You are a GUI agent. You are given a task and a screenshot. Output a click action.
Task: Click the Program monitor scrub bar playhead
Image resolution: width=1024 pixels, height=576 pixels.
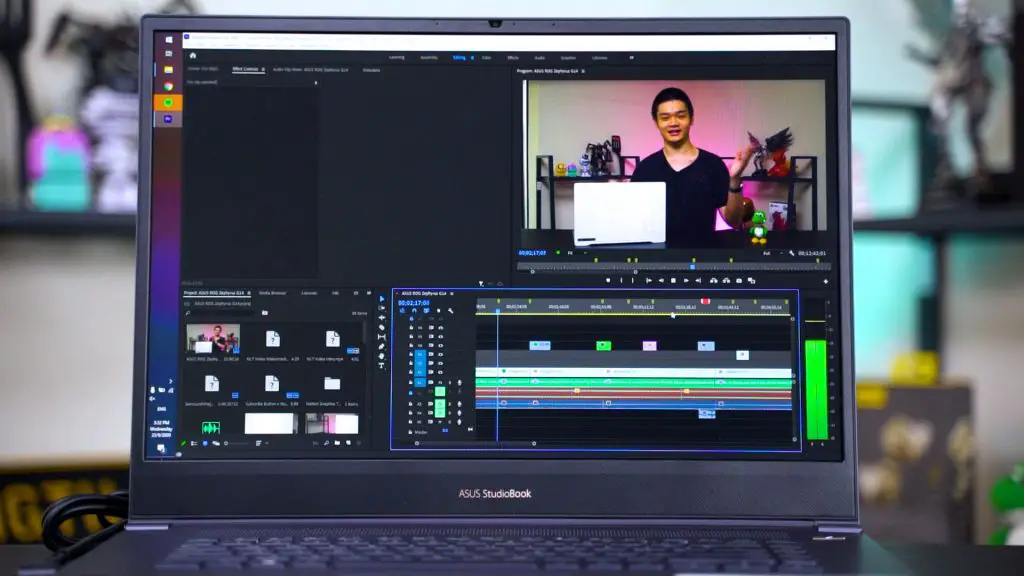click(x=692, y=266)
